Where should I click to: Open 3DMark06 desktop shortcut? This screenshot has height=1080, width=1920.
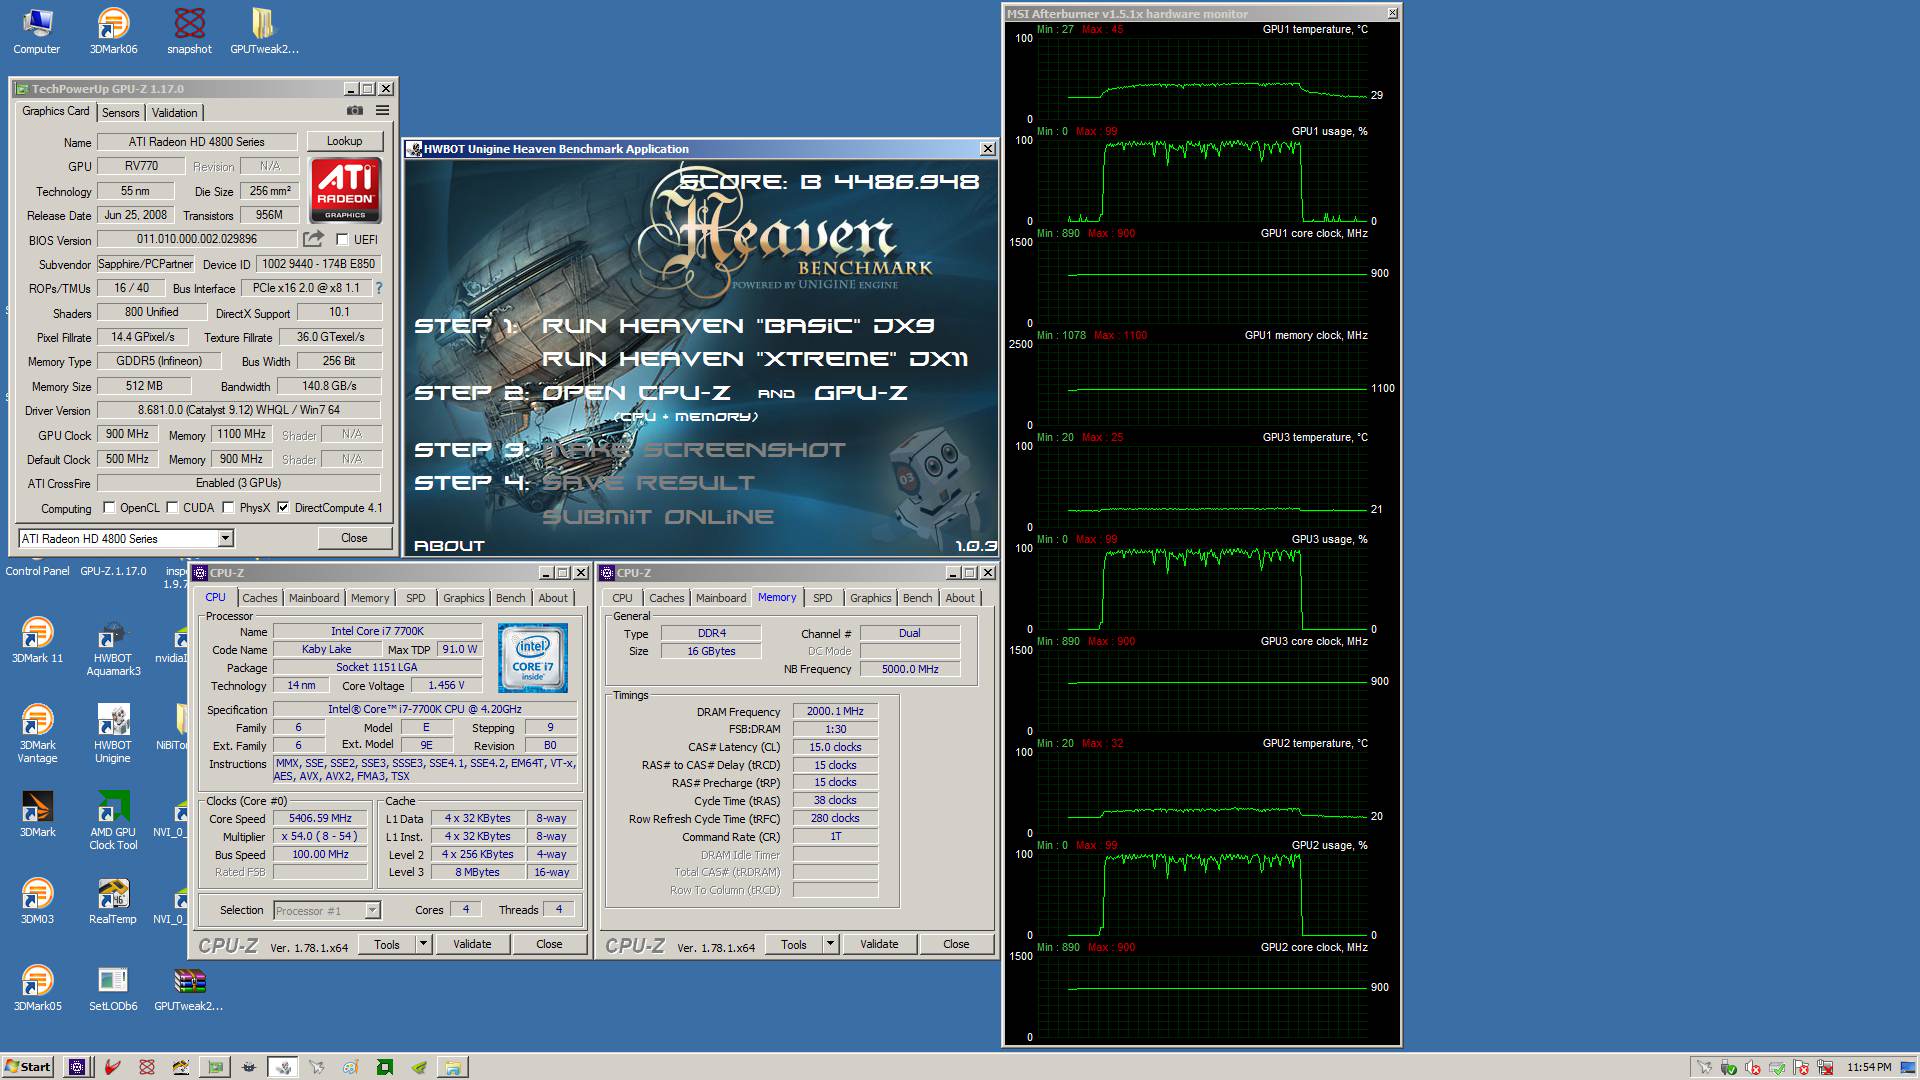coord(113,31)
